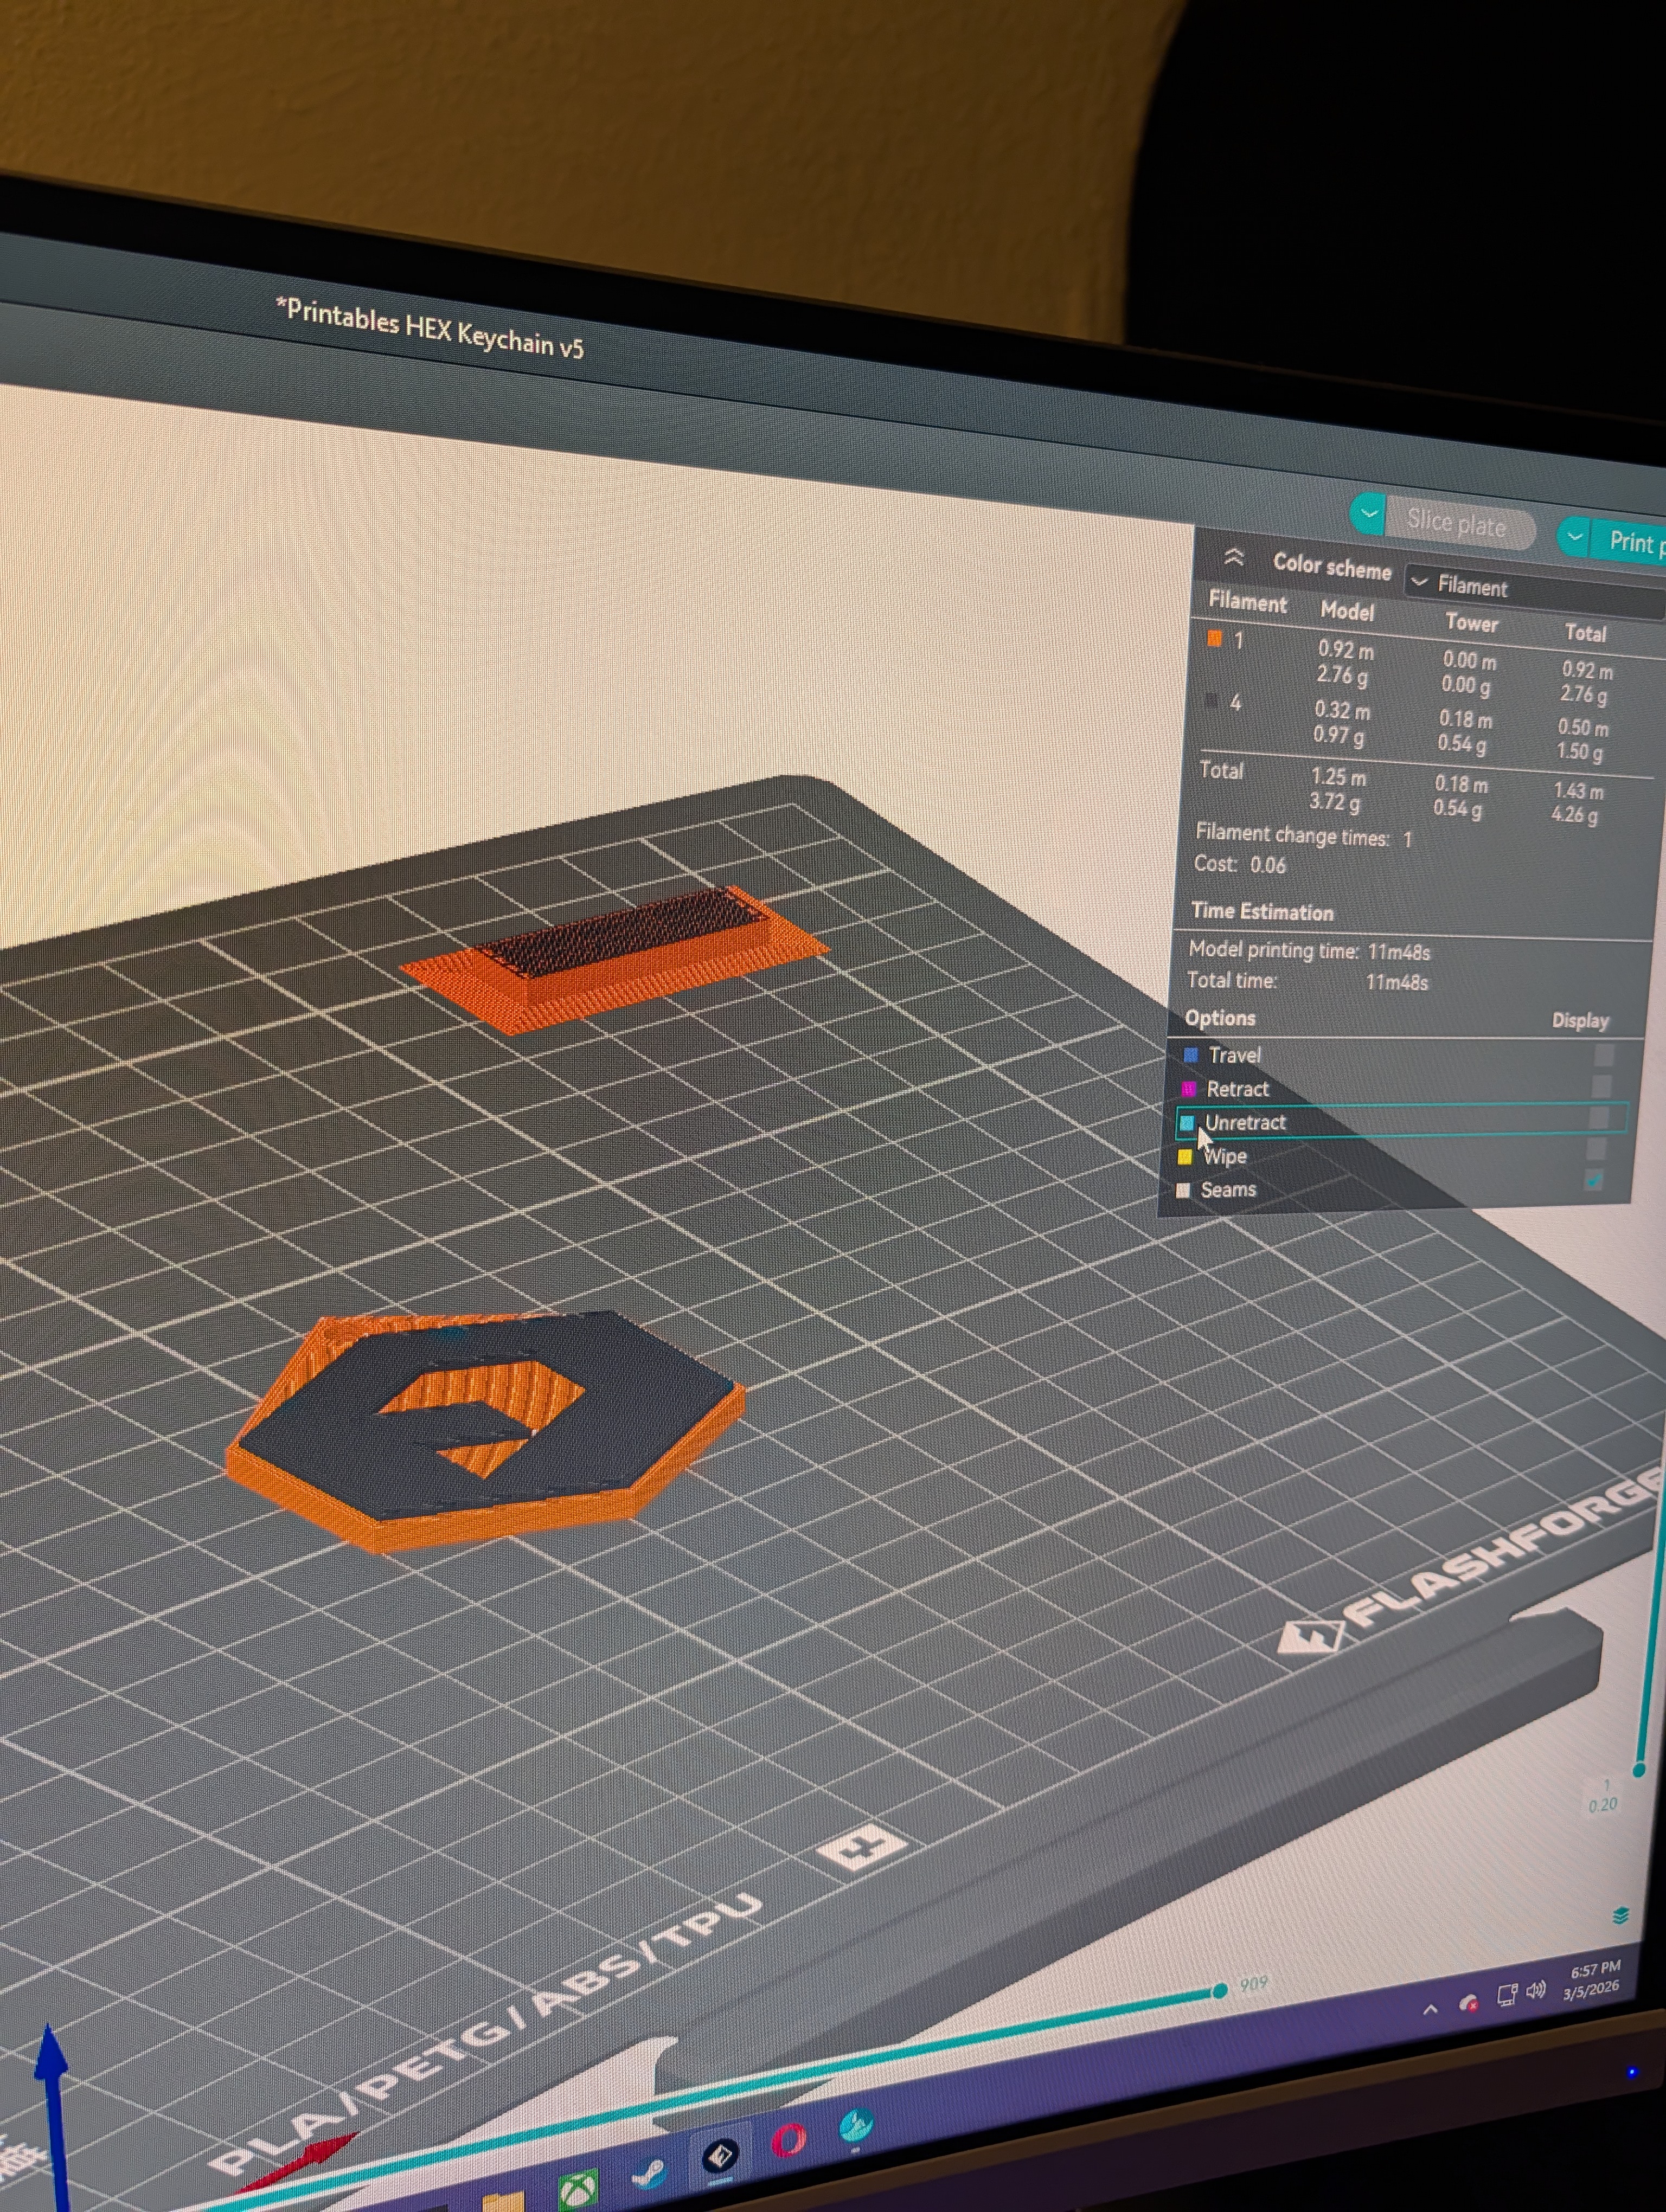
Task: Click the white Seams color swatch
Action: pyautogui.click(x=1183, y=1190)
